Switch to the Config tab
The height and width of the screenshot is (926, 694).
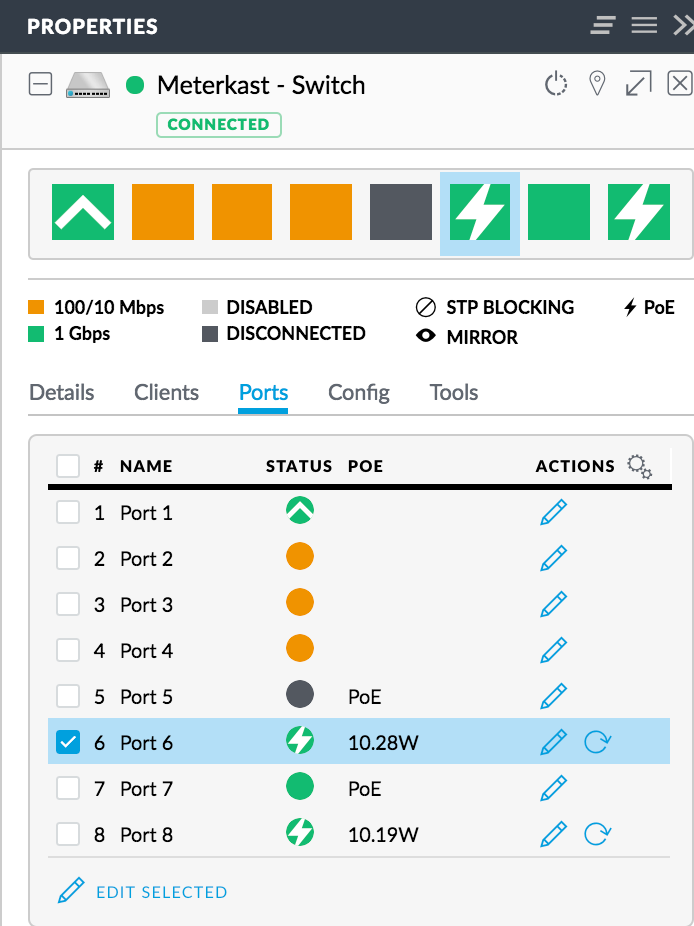[x=359, y=393]
